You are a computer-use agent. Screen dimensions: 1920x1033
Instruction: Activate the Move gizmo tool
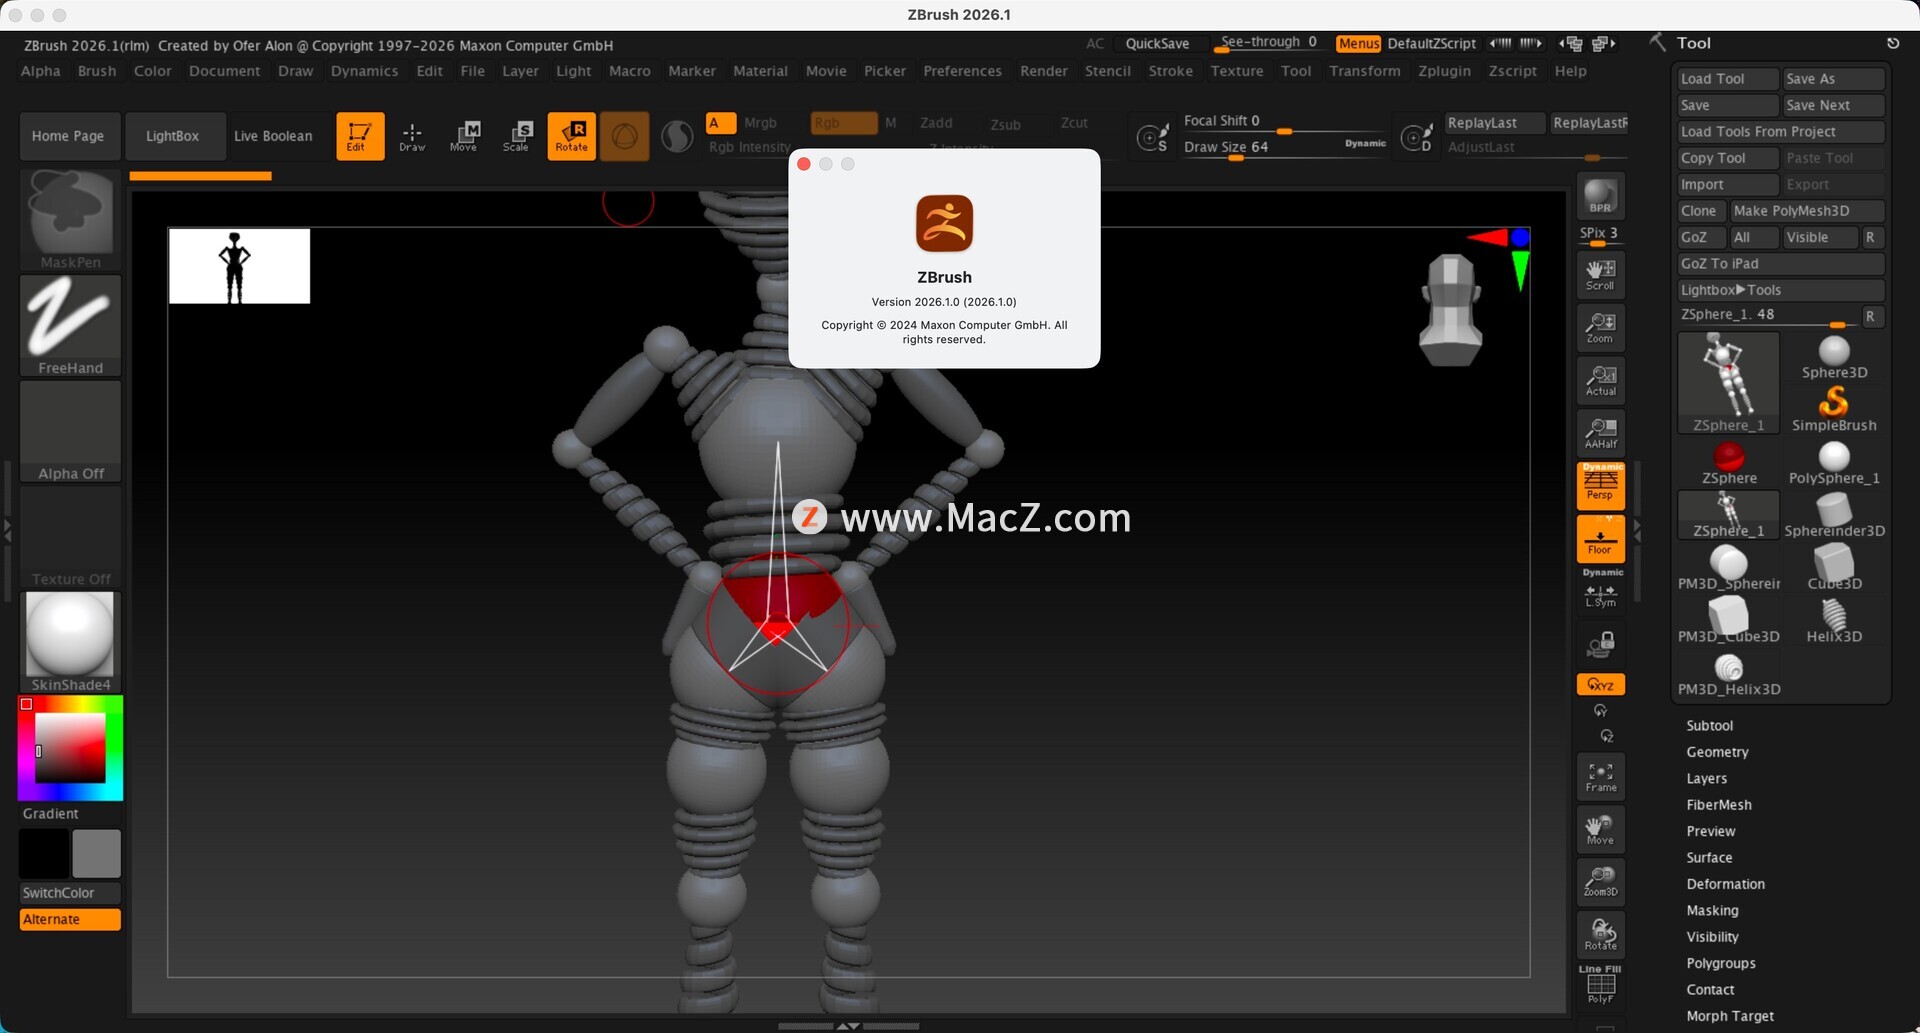coord(464,136)
